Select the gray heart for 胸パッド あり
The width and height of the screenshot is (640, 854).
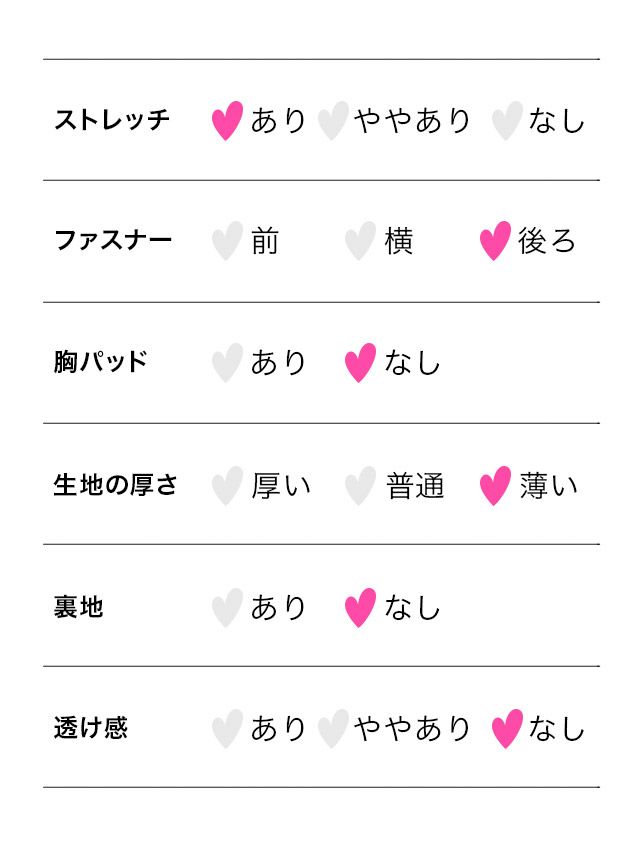coord(228,363)
